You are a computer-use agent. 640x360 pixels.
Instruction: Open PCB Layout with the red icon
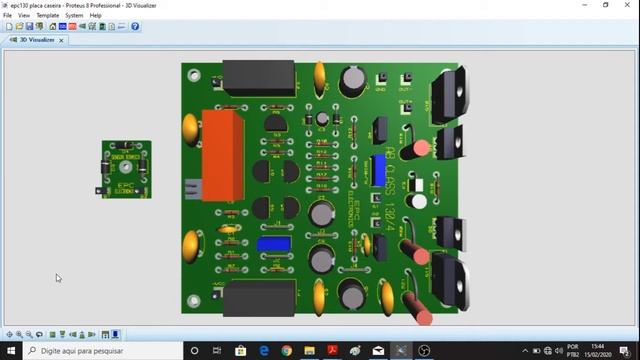[73, 27]
